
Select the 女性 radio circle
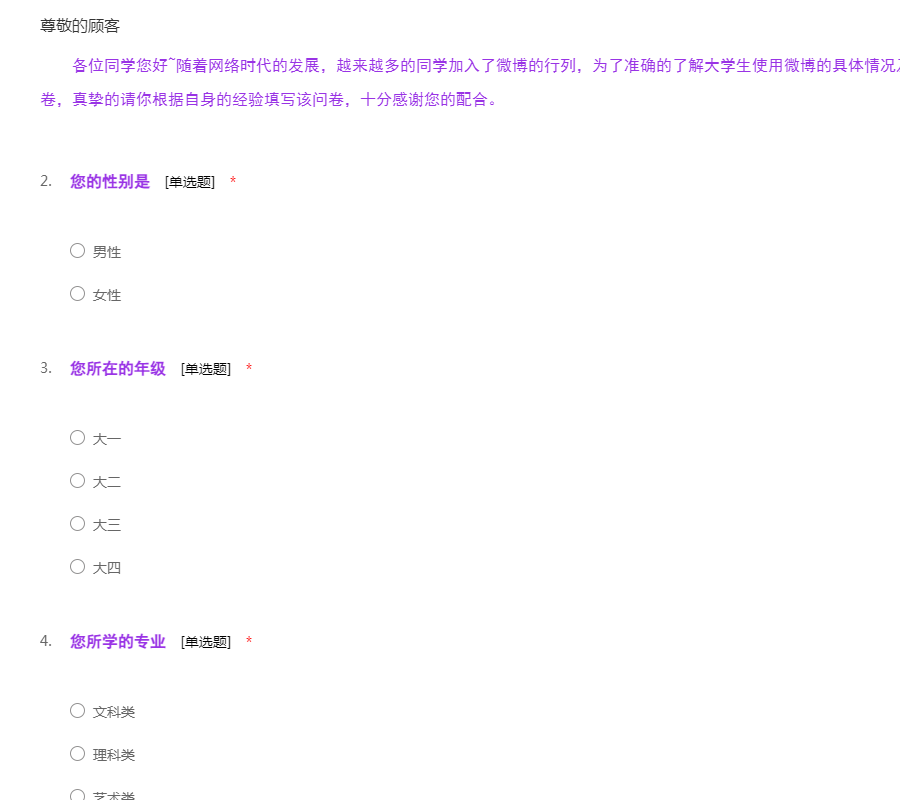pyautogui.click(x=77, y=294)
